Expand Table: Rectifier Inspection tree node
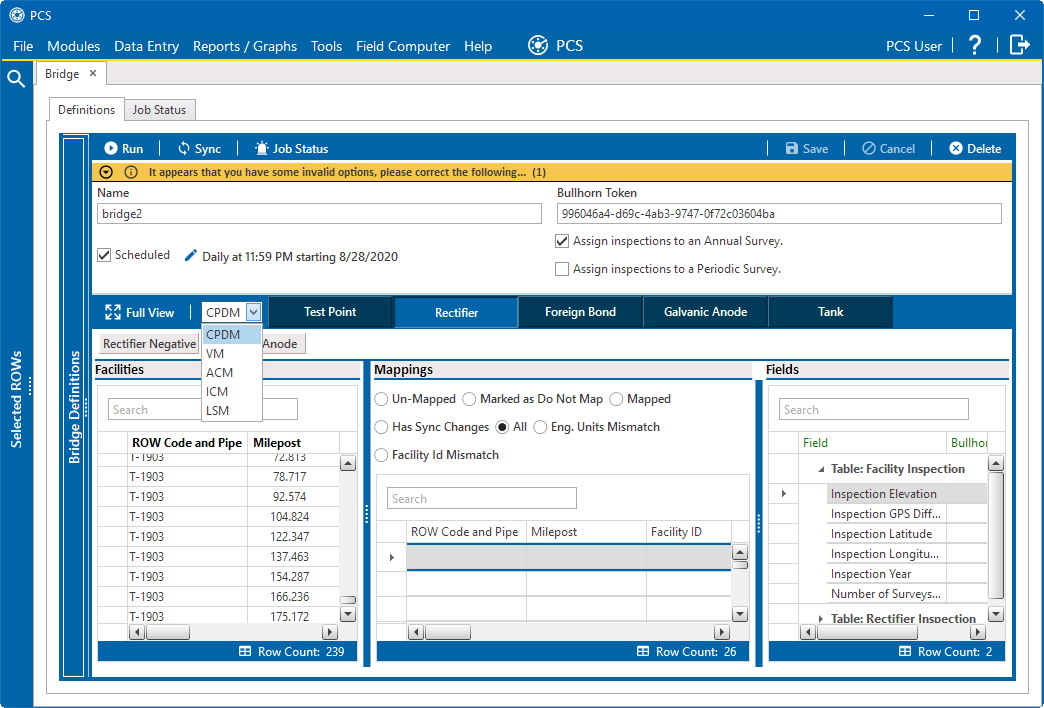The height and width of the screenshot is (708, 1044). 820,619
